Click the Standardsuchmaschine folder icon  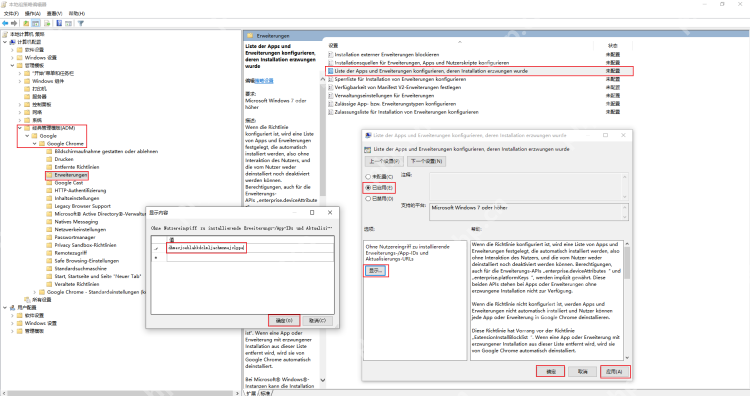click(x=49, y=269)
